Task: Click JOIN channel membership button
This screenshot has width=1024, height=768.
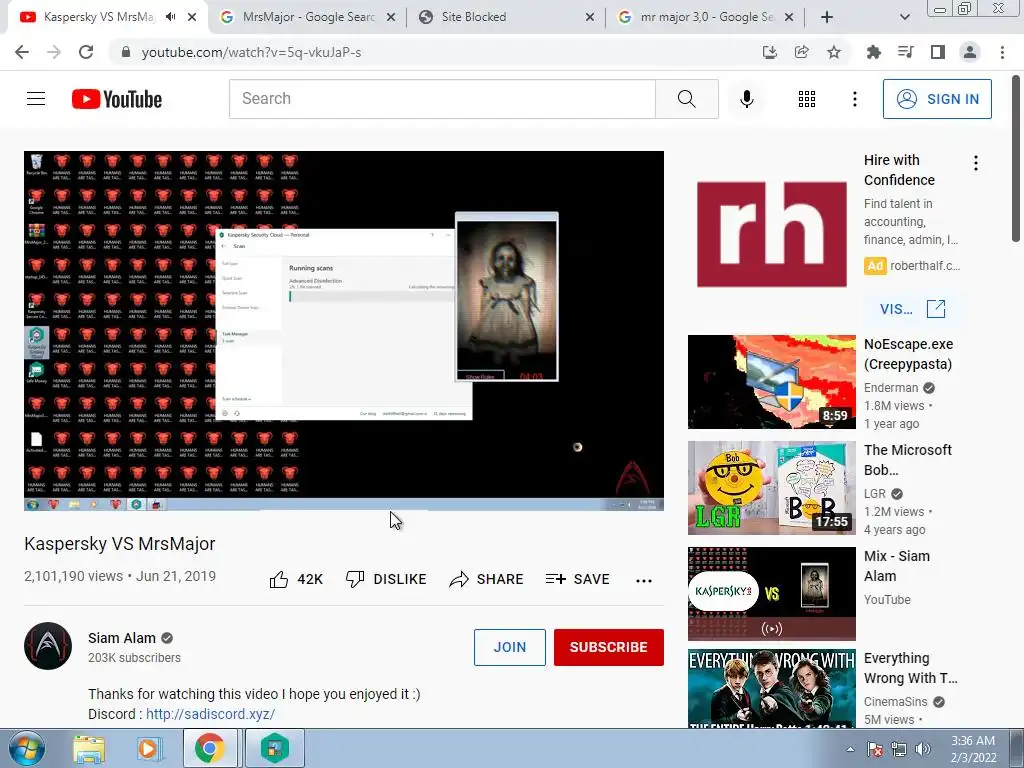Action: pyautogui.click(x=509, y=647)
